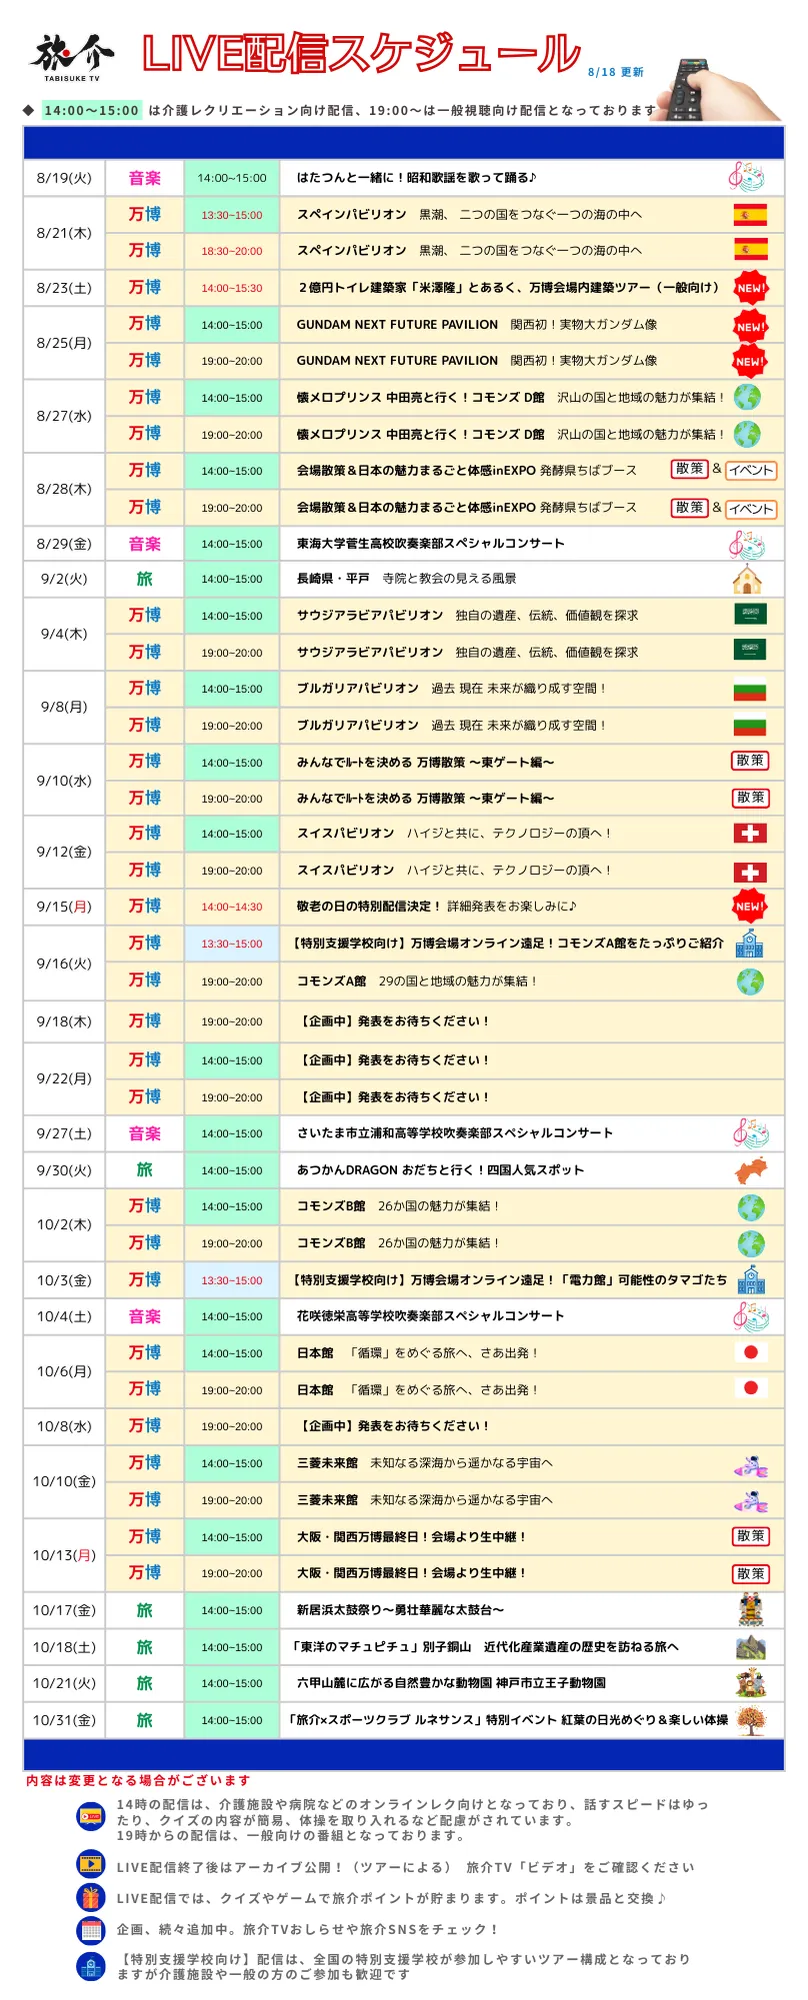Click 音楽 category in 8/19 row
The height and width of the screenshot is (2000, 808).
click(x=145, y=178)
